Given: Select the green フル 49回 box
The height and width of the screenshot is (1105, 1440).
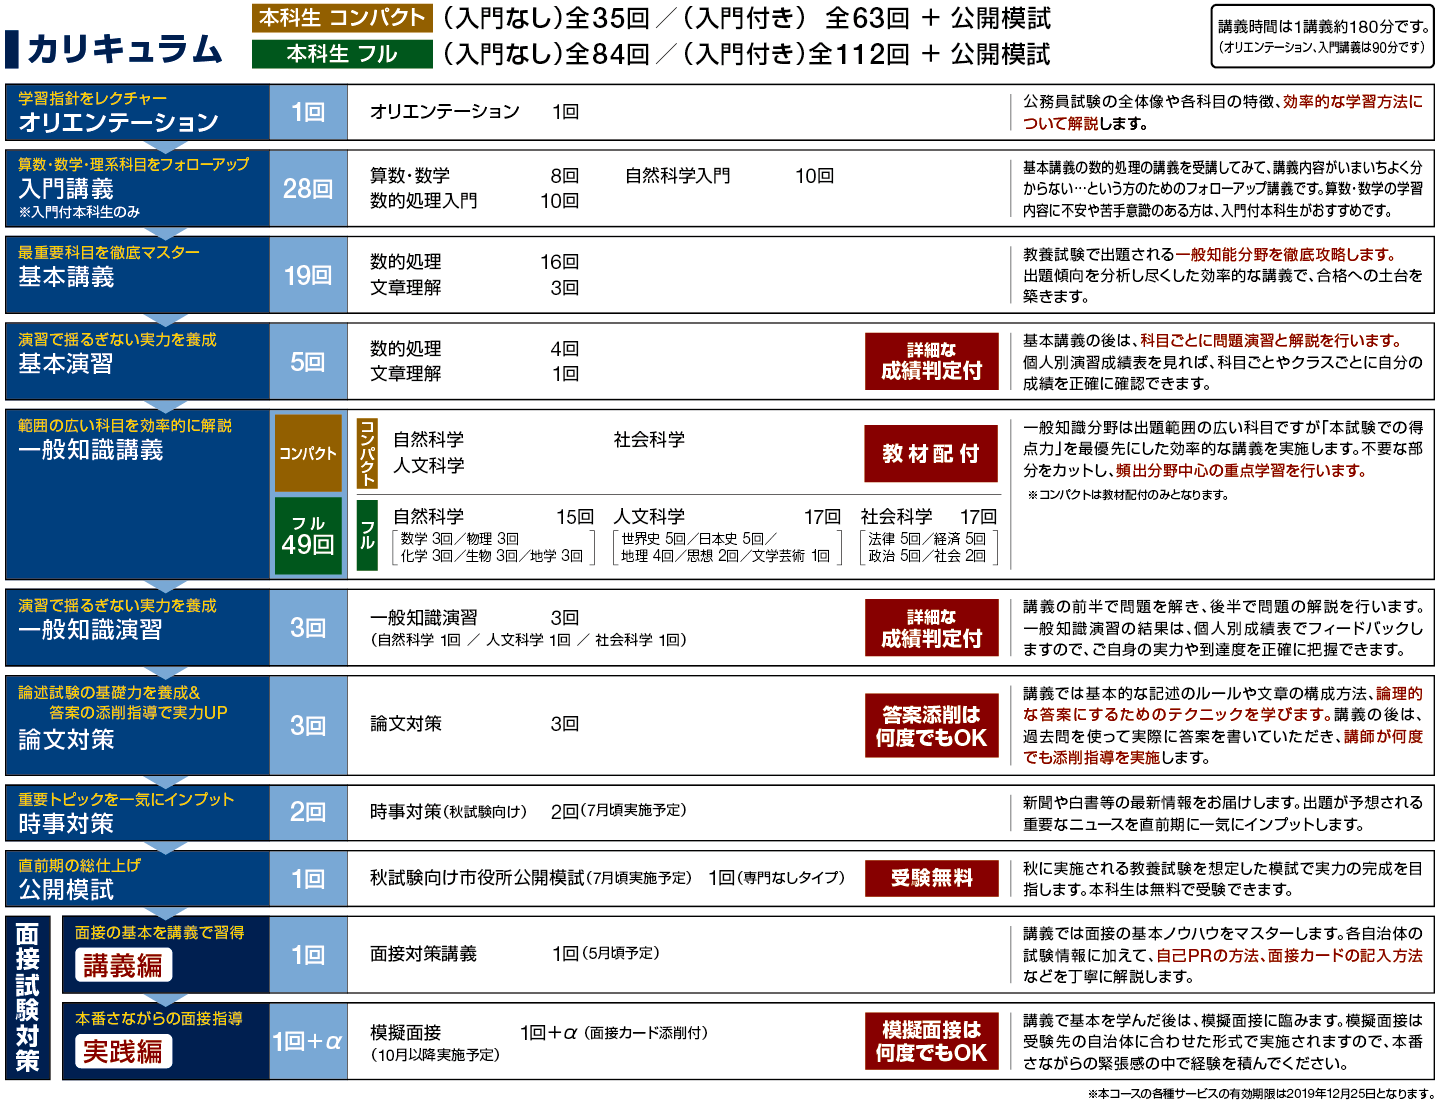Looking at the screenshot, I should coord(308,536).
